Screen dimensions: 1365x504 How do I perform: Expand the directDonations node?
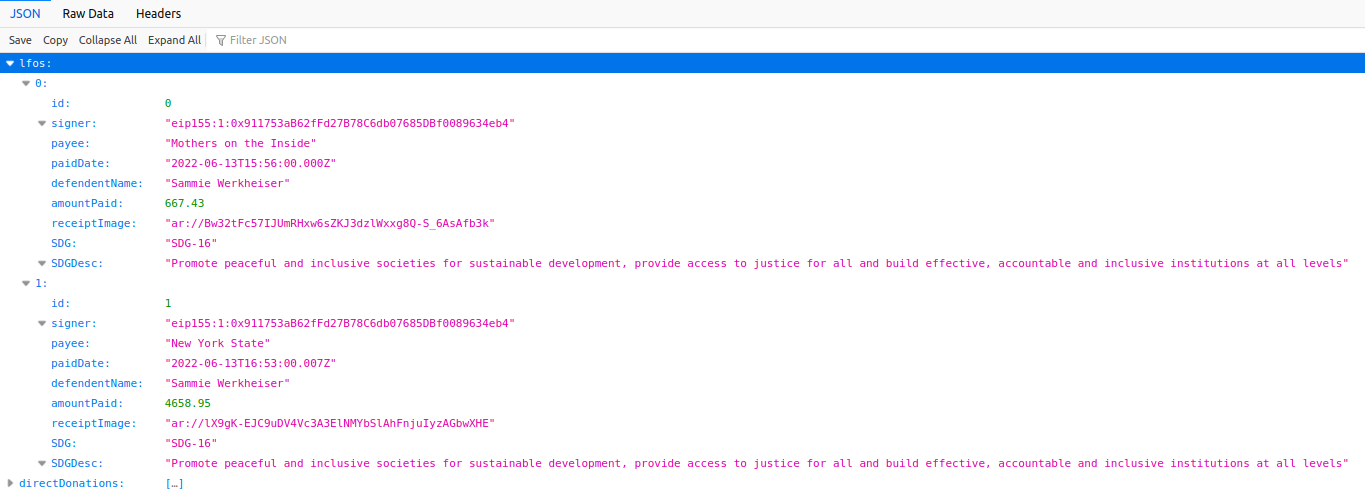tap(10, 483)
